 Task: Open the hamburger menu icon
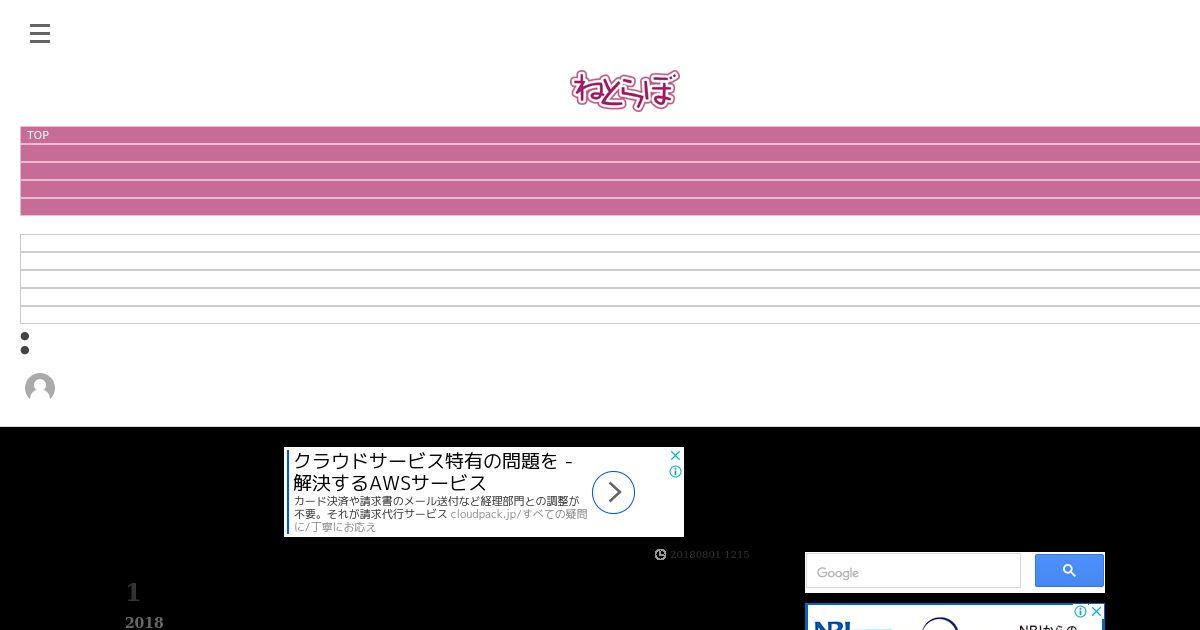40,34
